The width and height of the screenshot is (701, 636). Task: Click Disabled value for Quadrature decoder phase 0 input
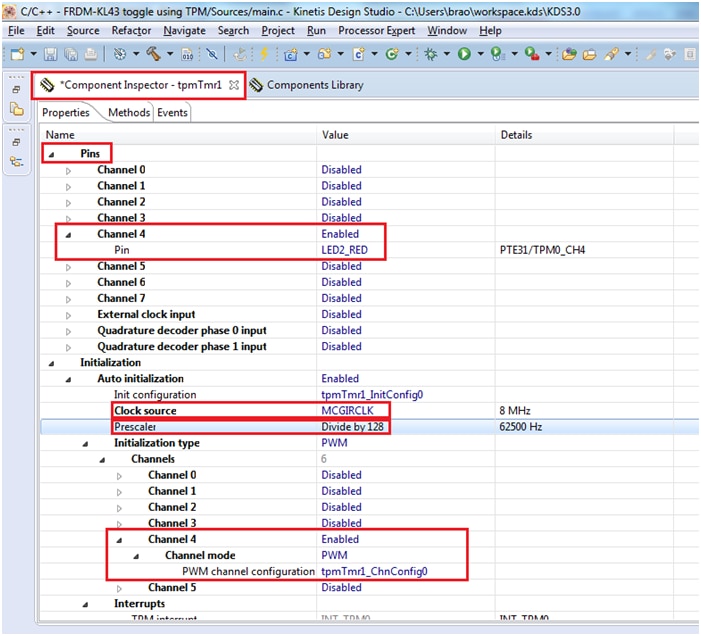click(x=341, y=330)
